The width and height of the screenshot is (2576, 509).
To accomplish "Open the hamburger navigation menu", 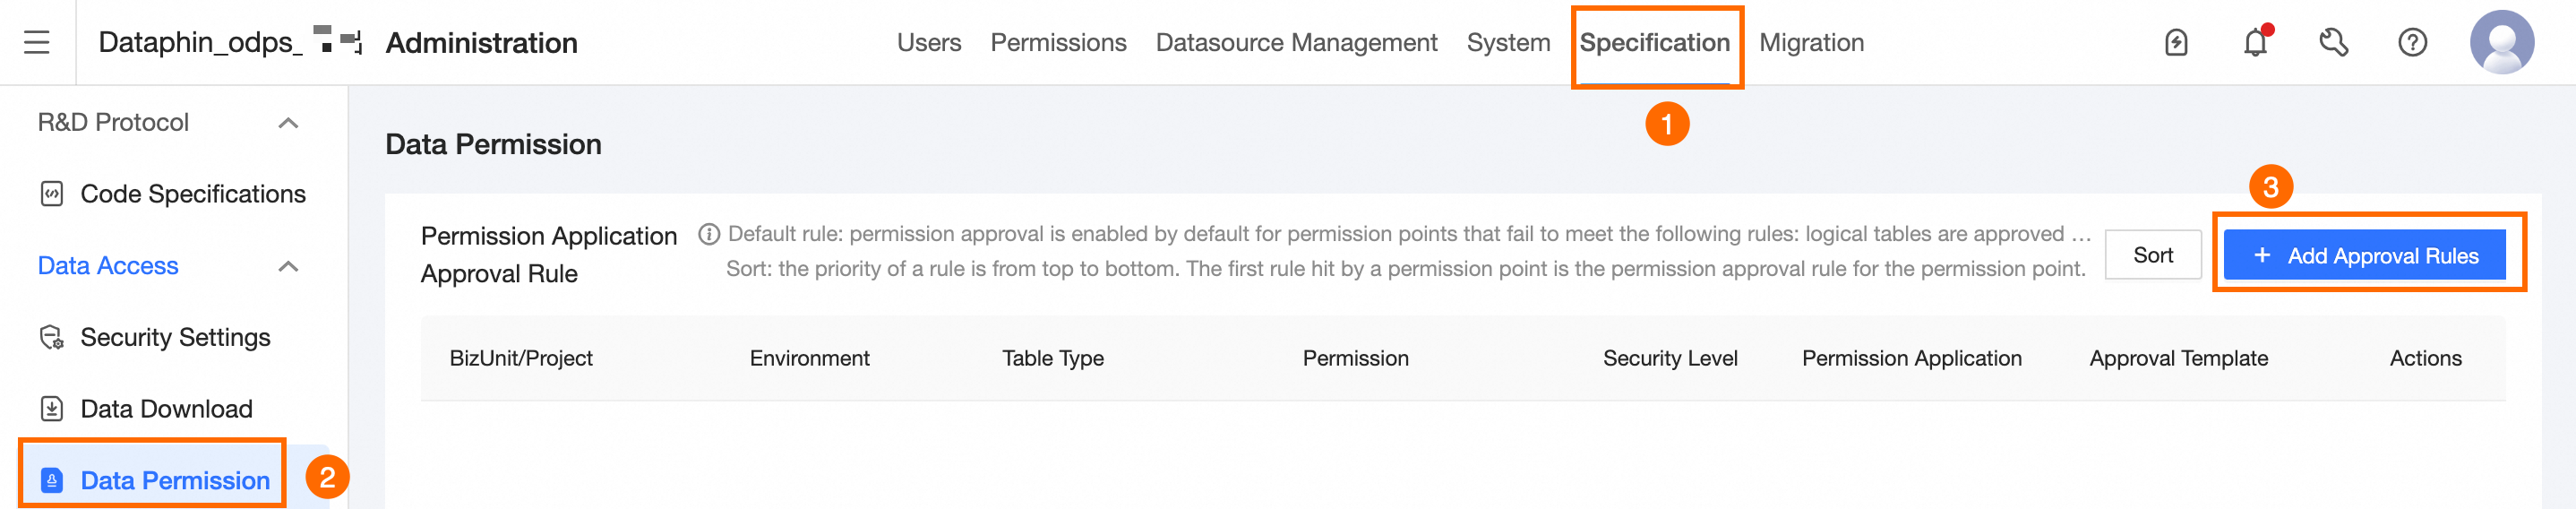I will (x=37, y=42).
